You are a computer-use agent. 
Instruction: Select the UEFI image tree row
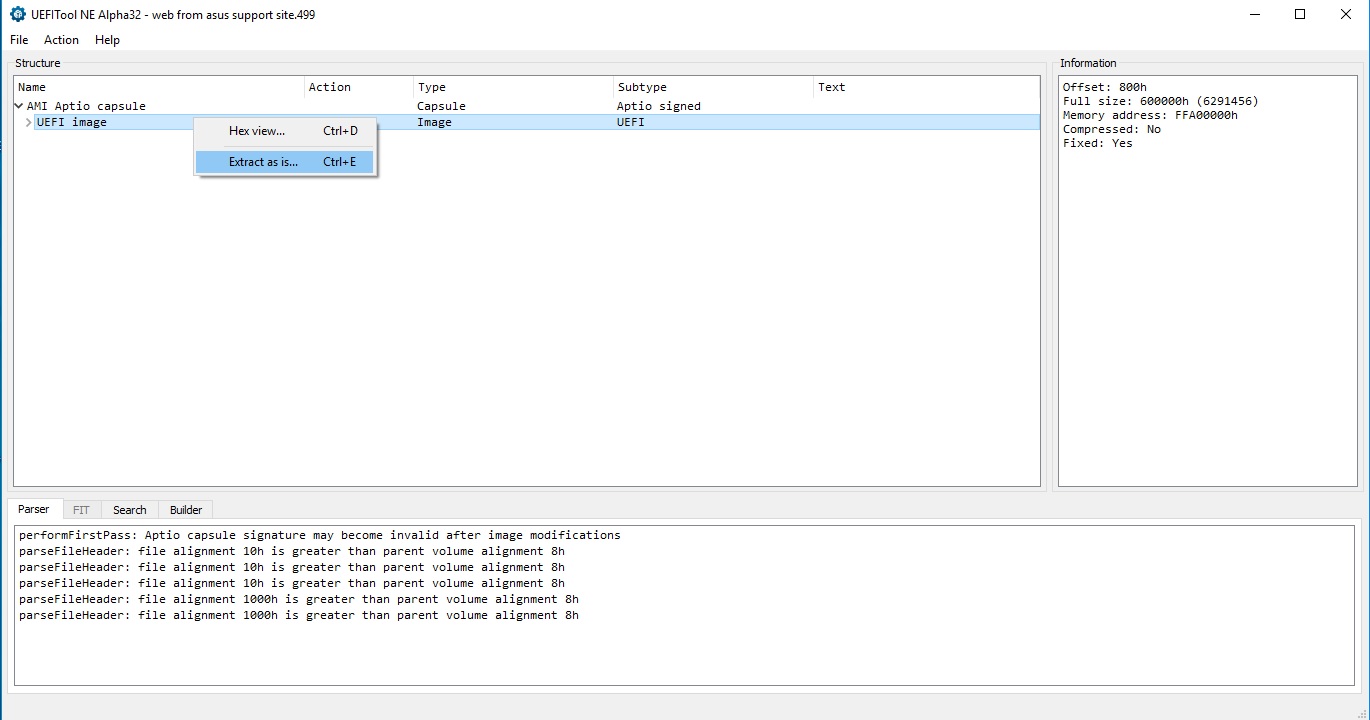point(527,122)
